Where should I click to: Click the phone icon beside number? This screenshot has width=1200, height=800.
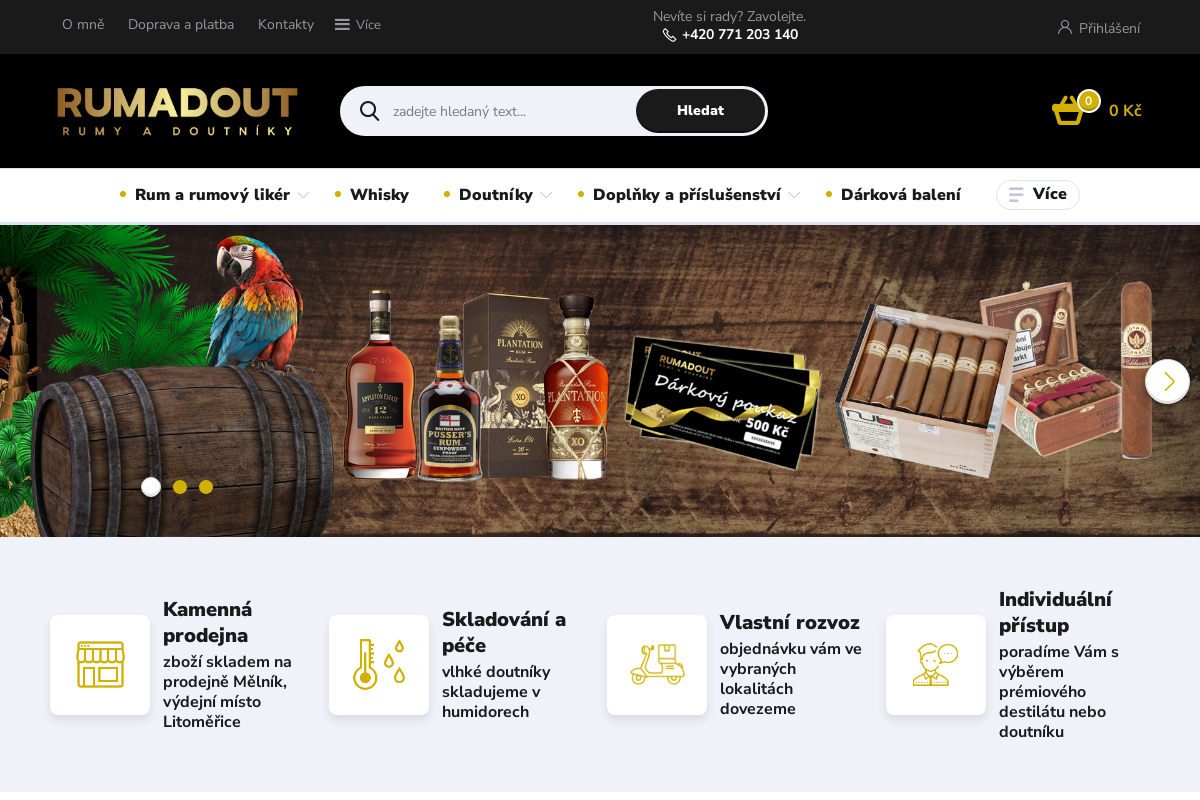tap(670, 35)
